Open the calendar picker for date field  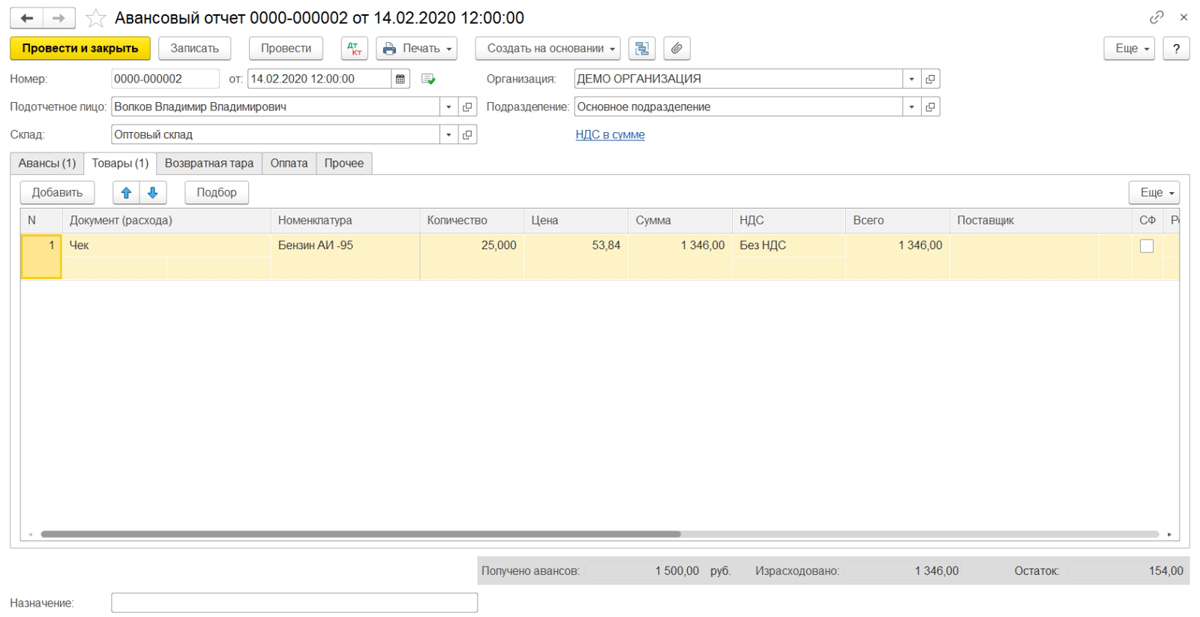tap(401, 79)
